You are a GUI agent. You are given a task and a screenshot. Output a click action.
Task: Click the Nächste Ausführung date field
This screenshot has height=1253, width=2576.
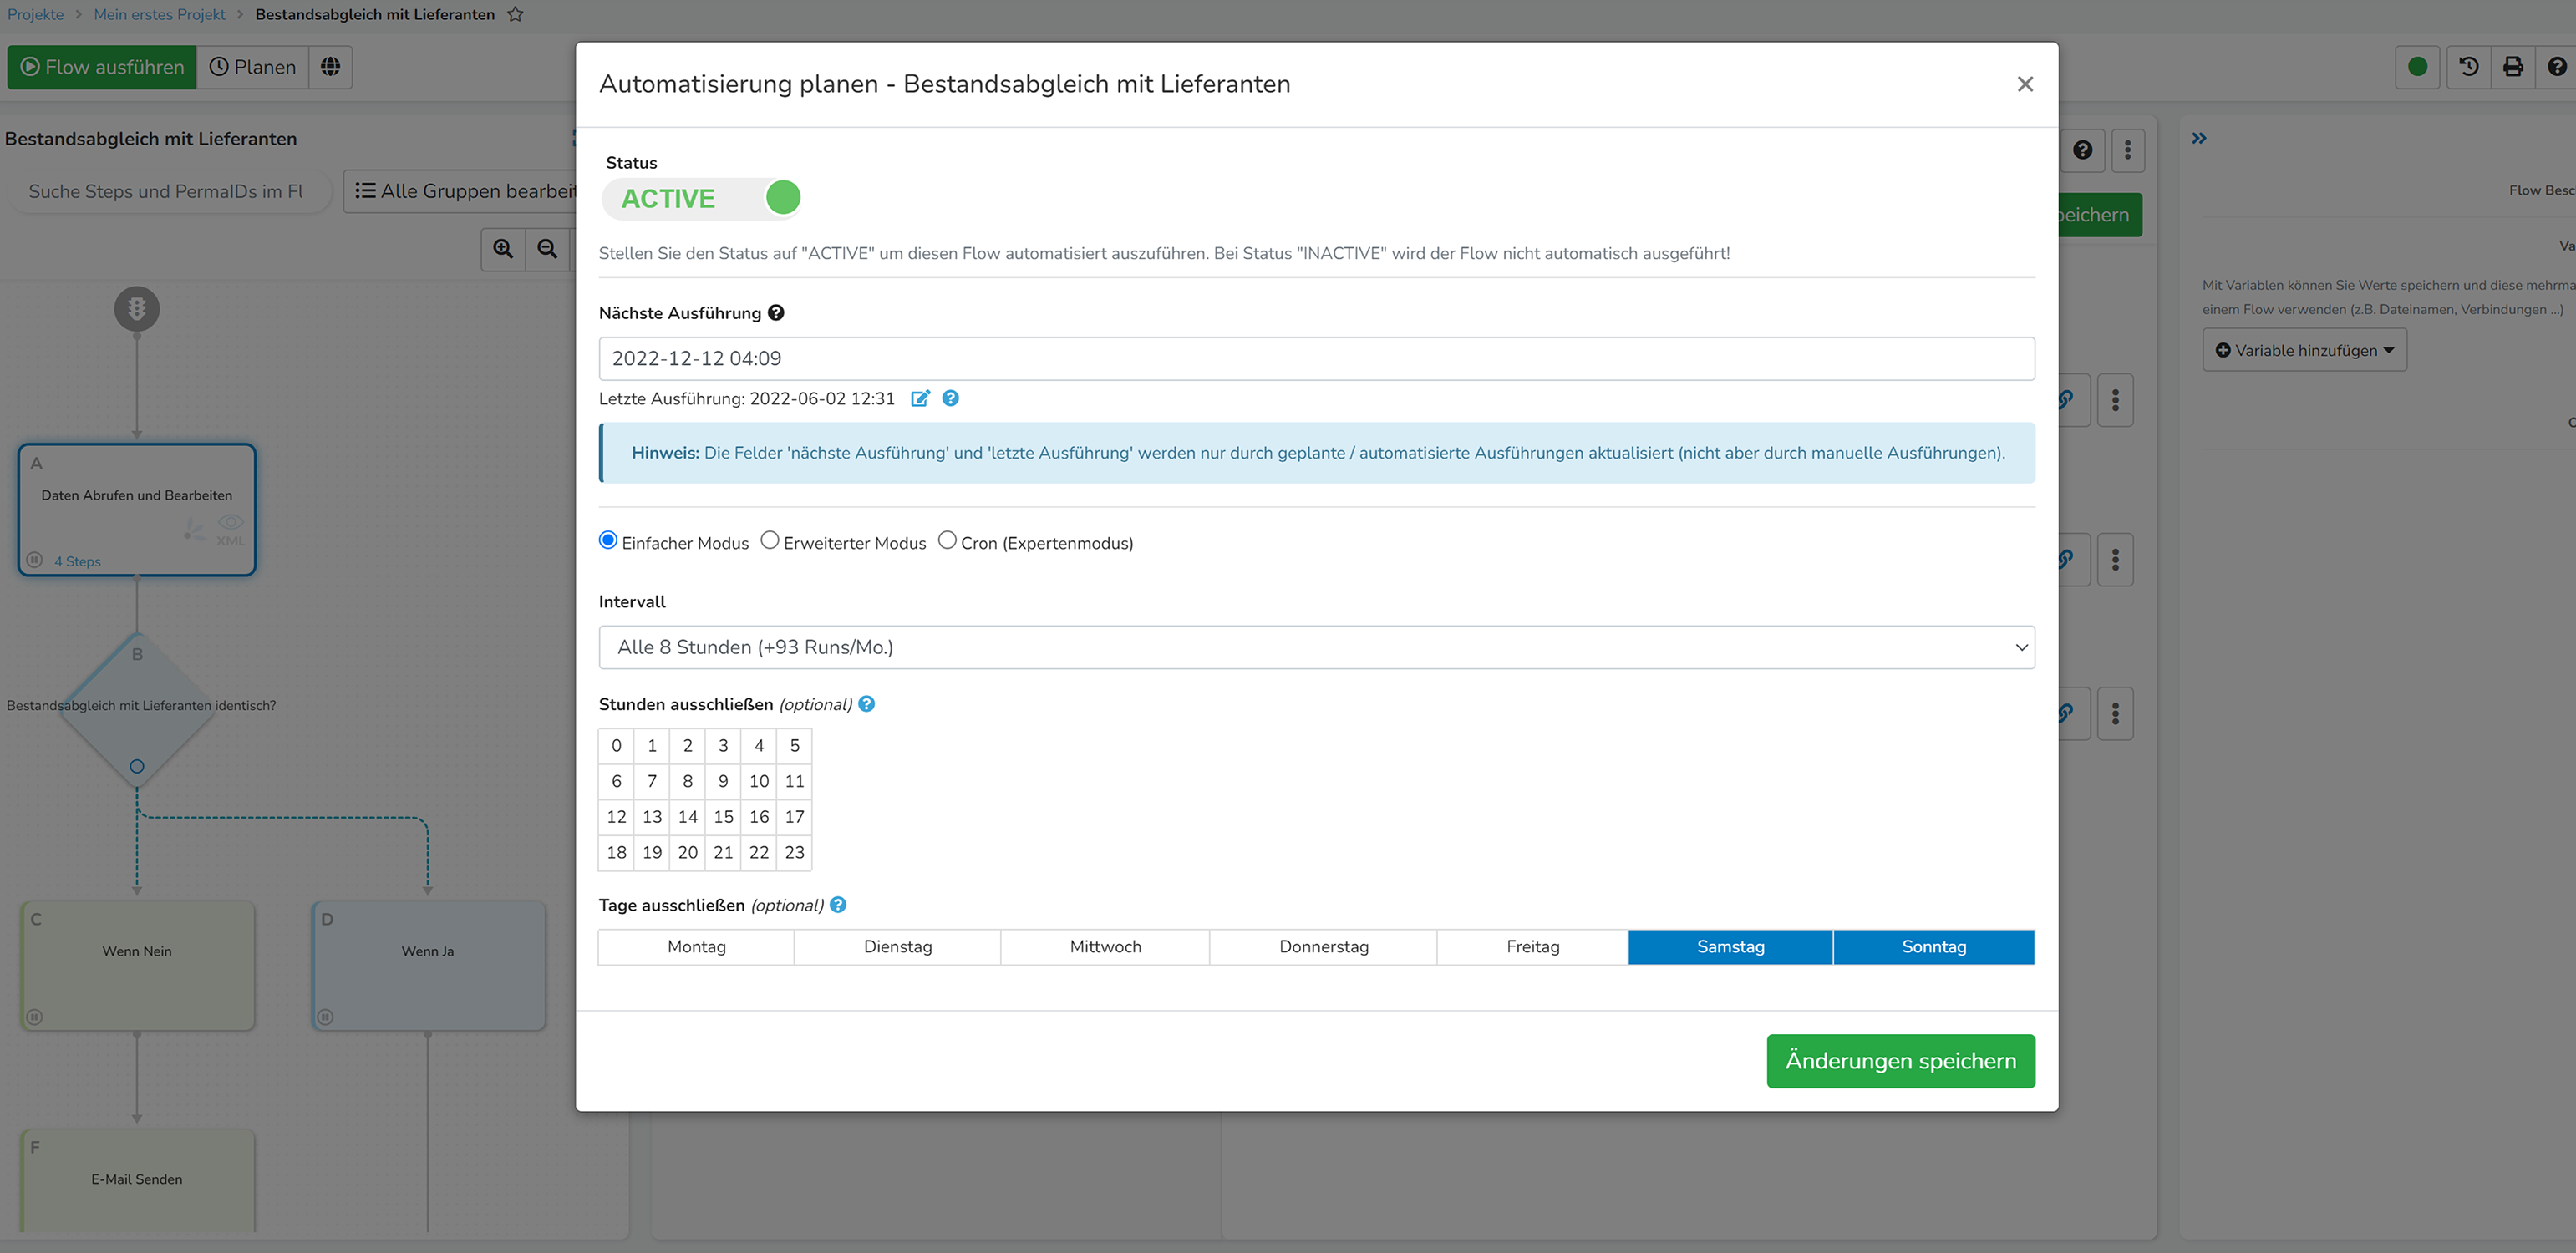[x=1316, y=358]
